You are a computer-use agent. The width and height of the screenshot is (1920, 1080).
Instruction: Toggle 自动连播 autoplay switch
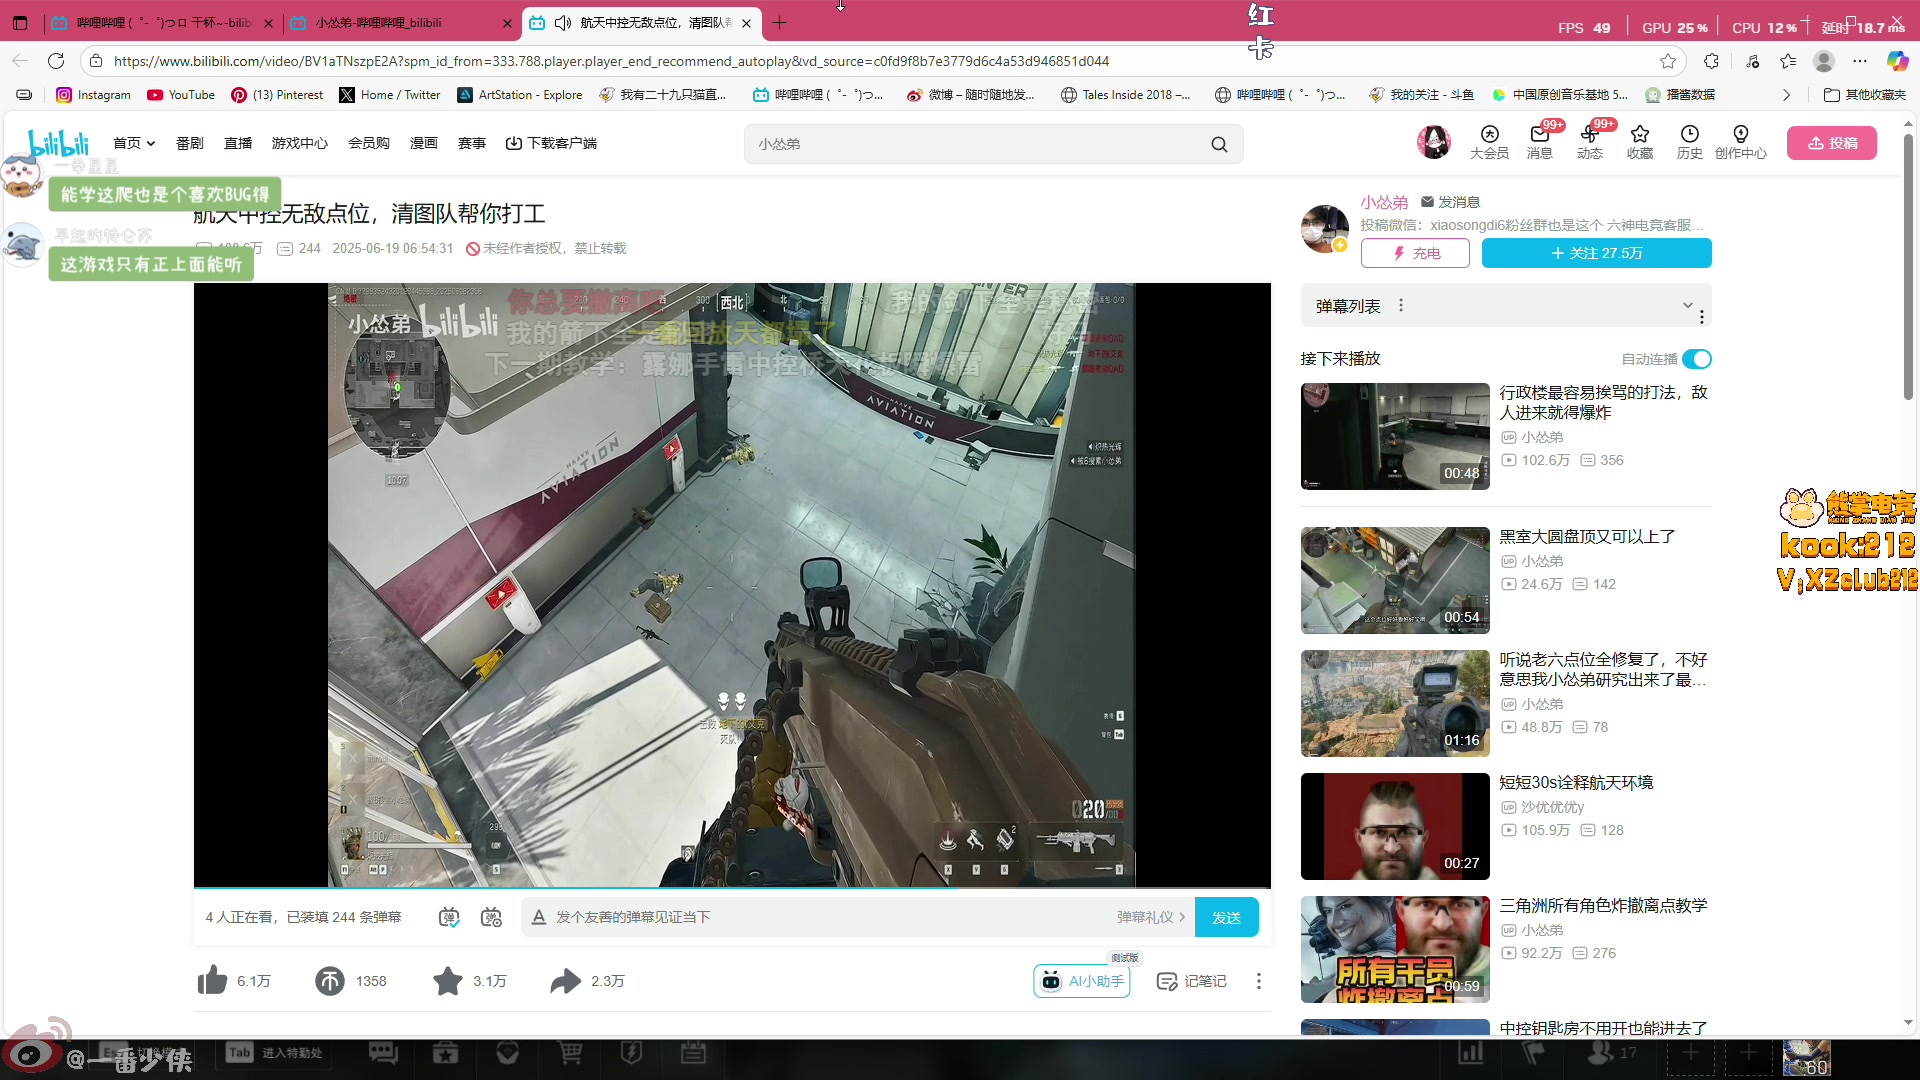pos(1697,359)
